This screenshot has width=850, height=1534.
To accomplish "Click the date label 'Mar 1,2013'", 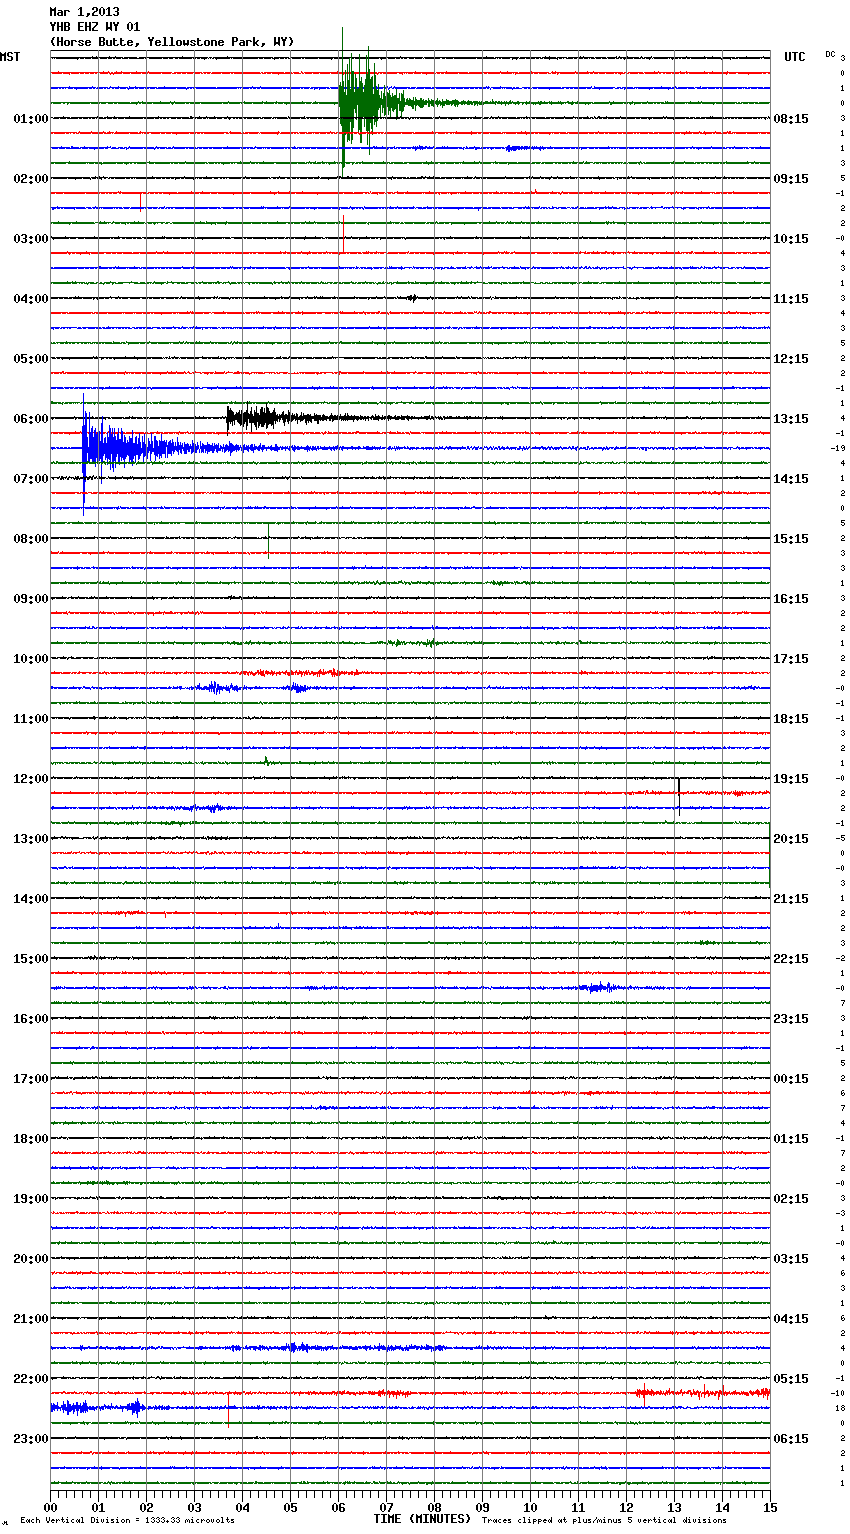I will [x=84, y=12].
